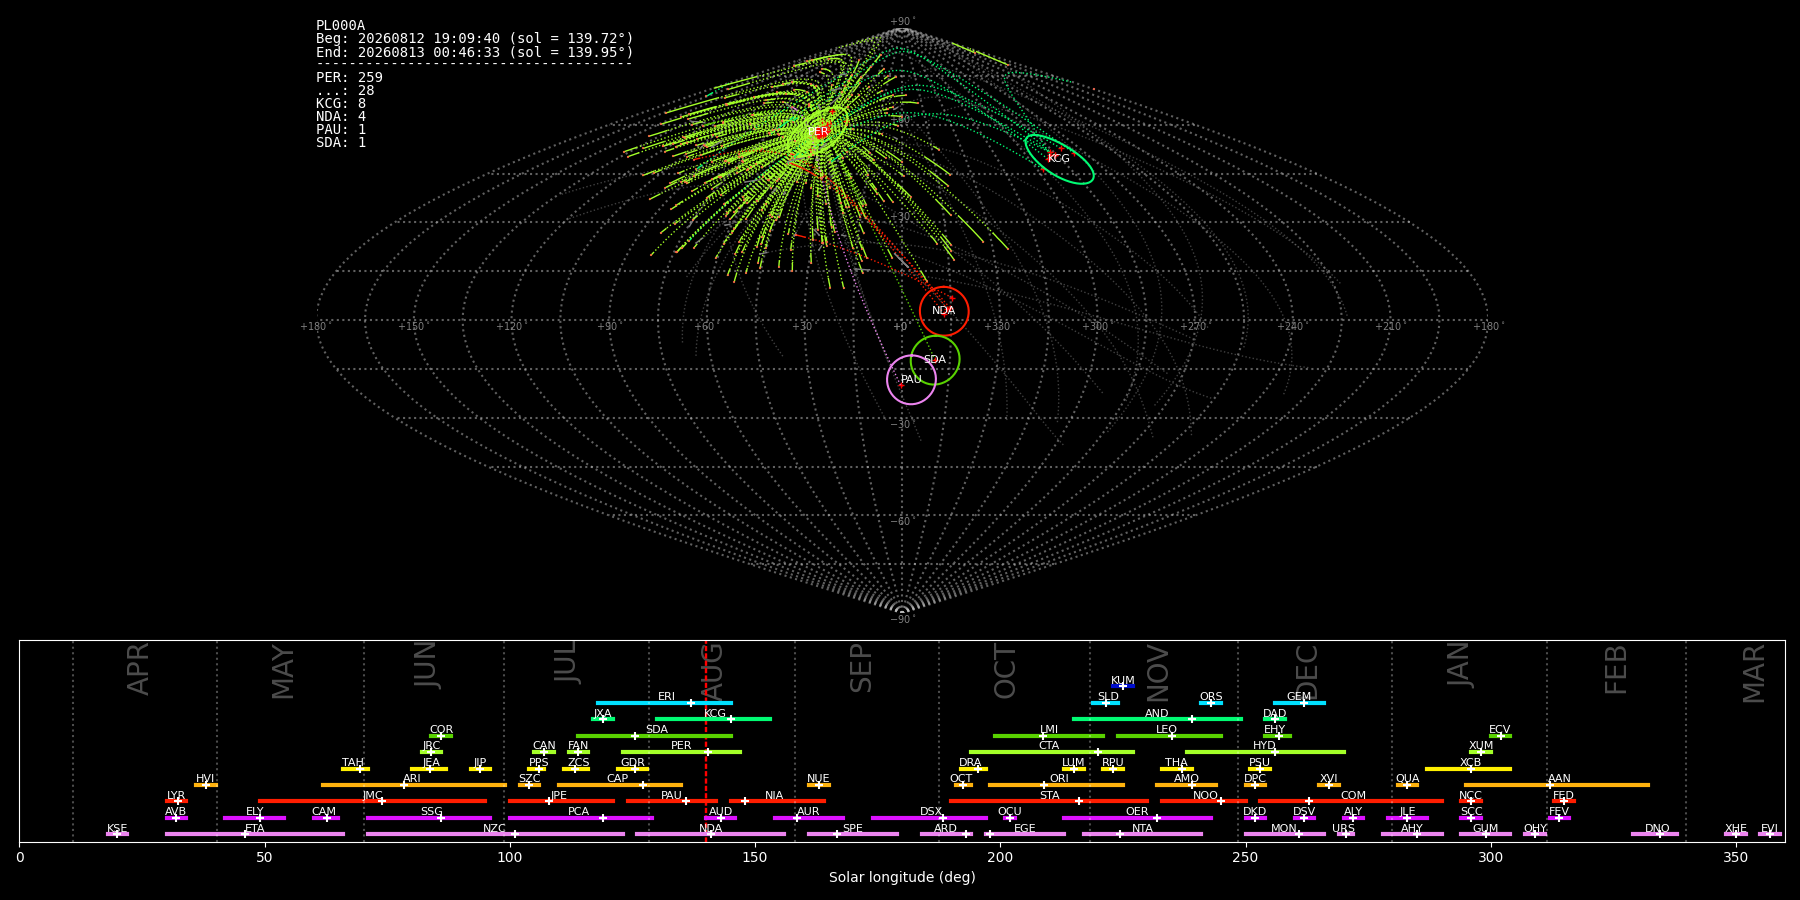This screenshot has height=900, width=1800.
Task: Click the PER radiant marker
Action: click(x=818, y=132)
